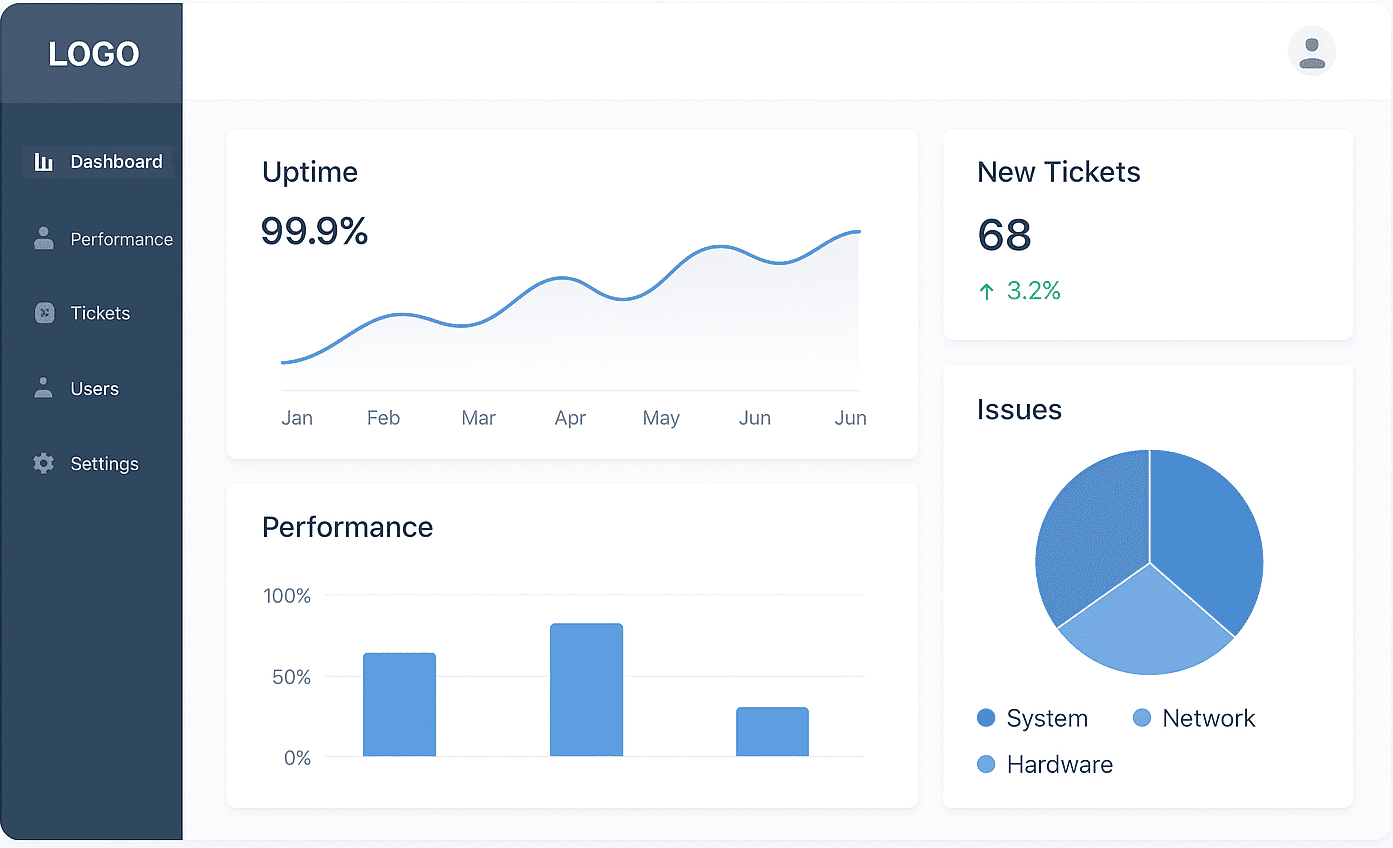1393x848 pixels.
Task: Click the Dashboard bar chart icon in sidebar
Action: point(43,162)
